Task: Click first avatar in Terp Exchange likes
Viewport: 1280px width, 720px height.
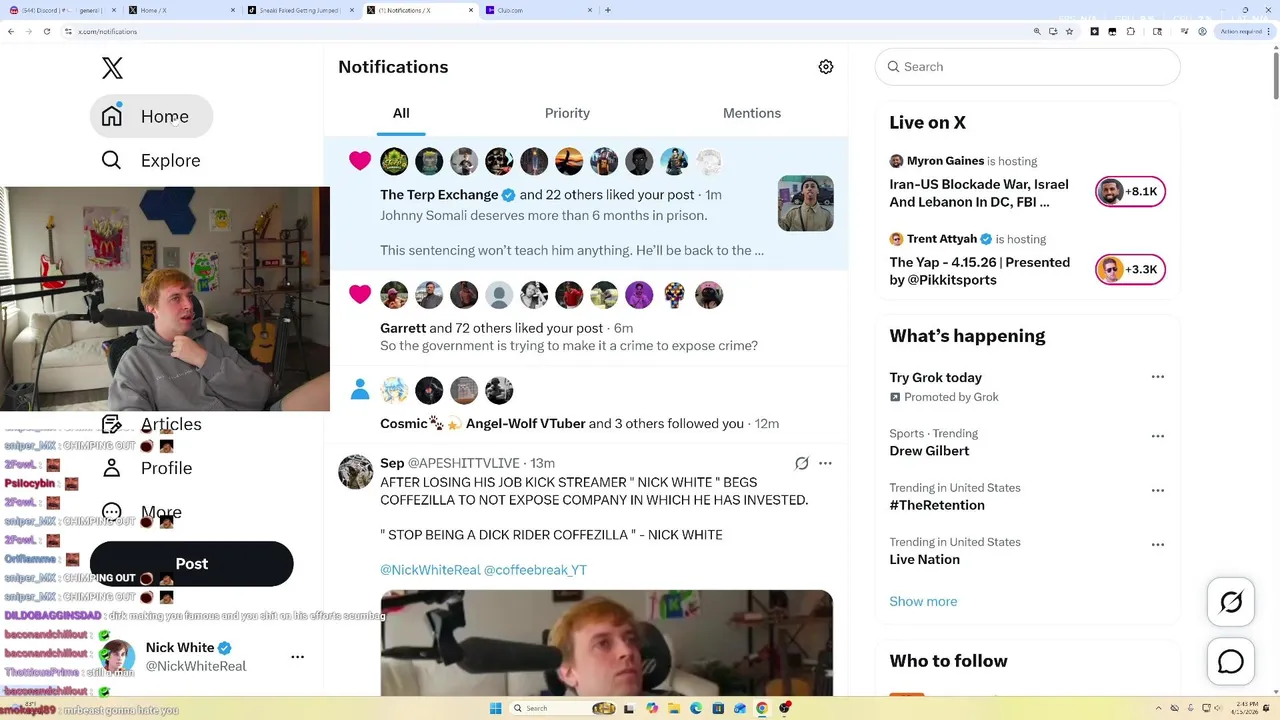Action: [394, 161]
